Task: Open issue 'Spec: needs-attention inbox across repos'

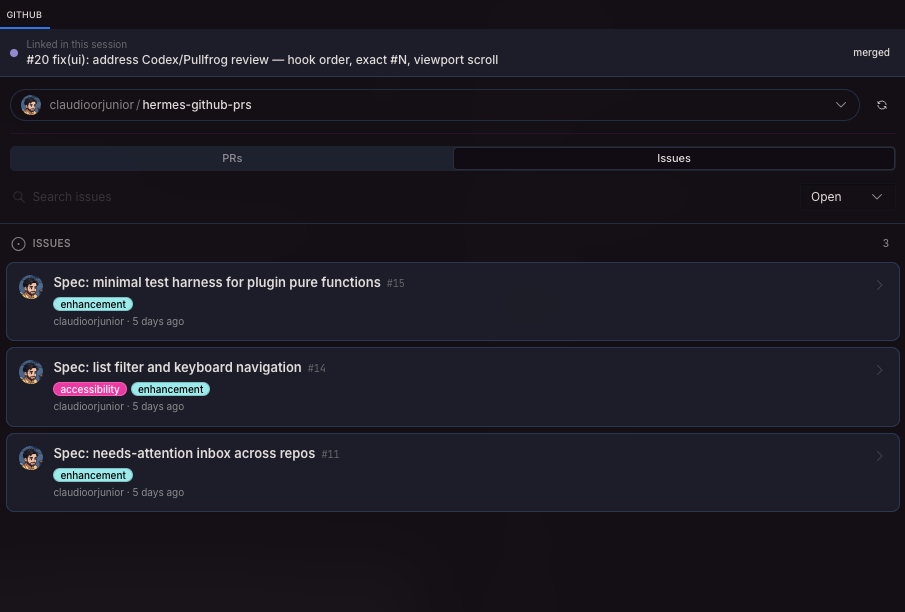Action: pos(184,453)
